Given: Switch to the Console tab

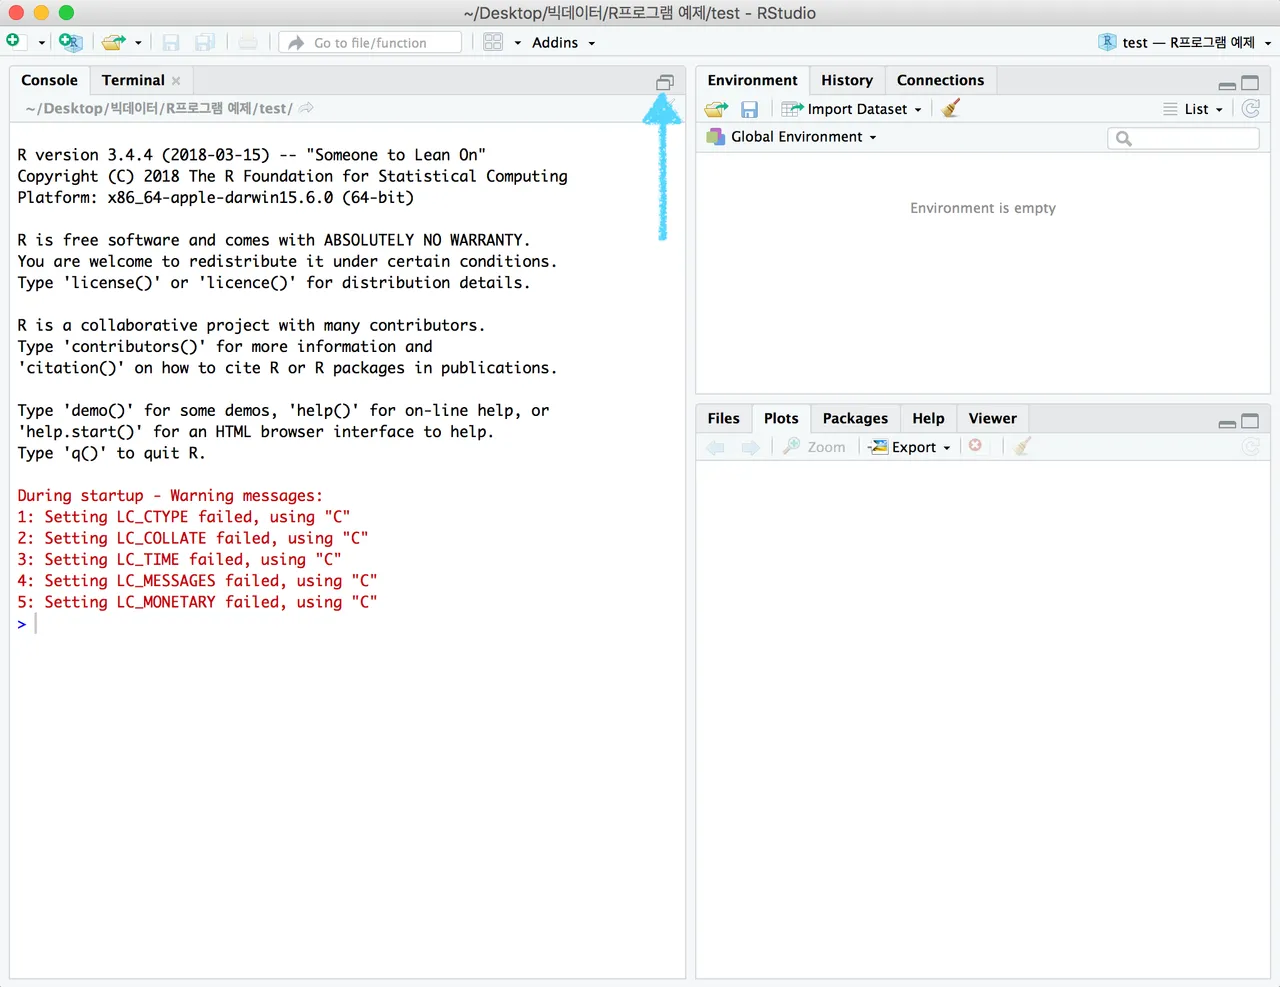Looking at the screenshot, I should (x=49, y=80).
